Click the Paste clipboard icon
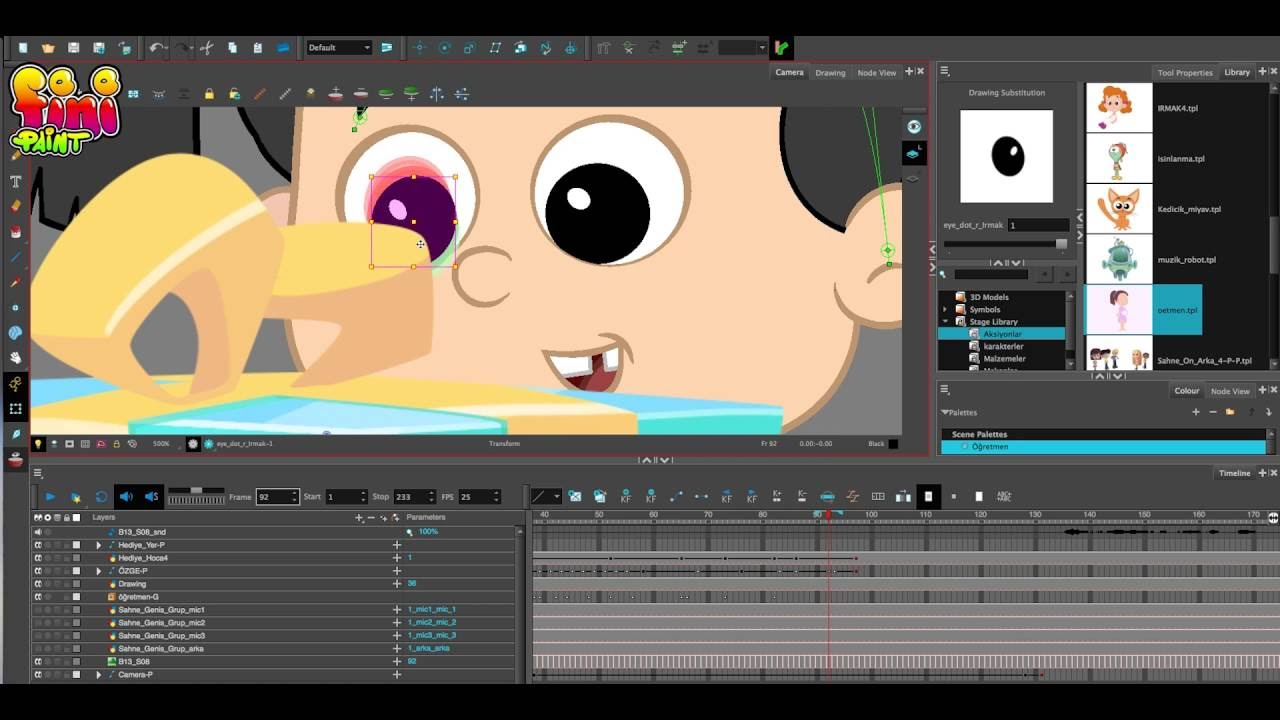1280x720 pixels. pos(258,47)
